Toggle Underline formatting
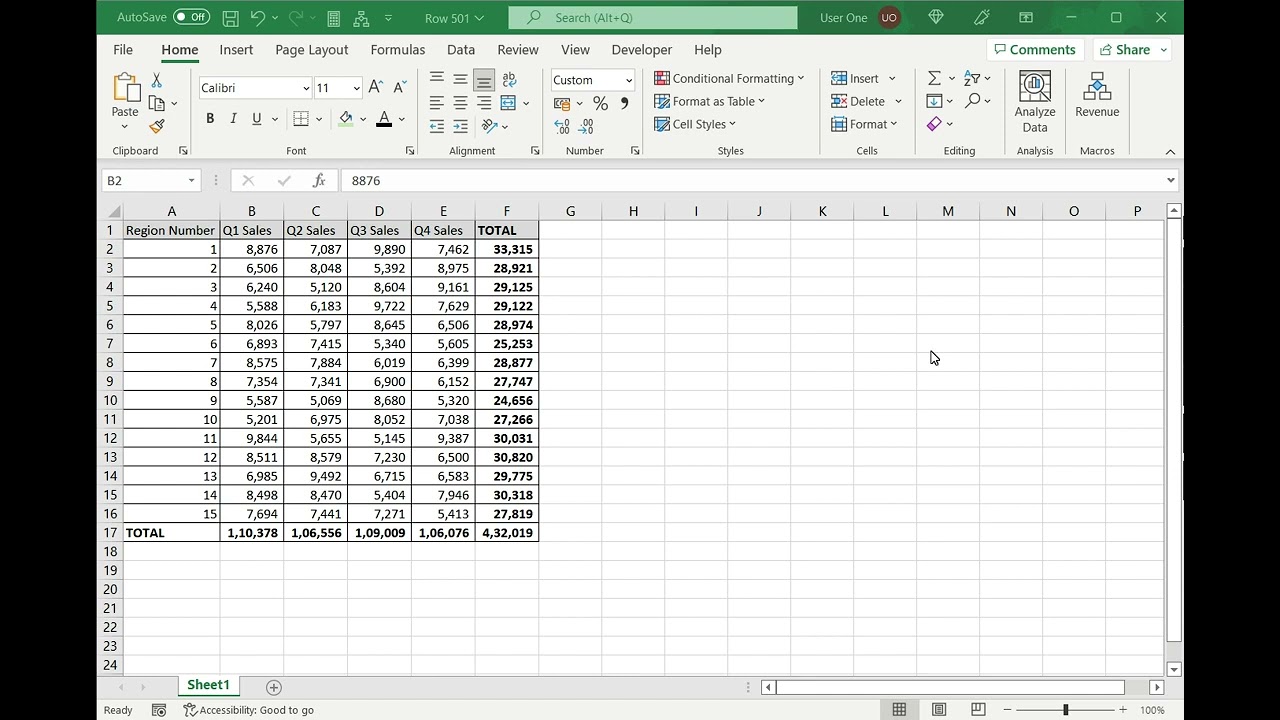 (x=257, y=119)
